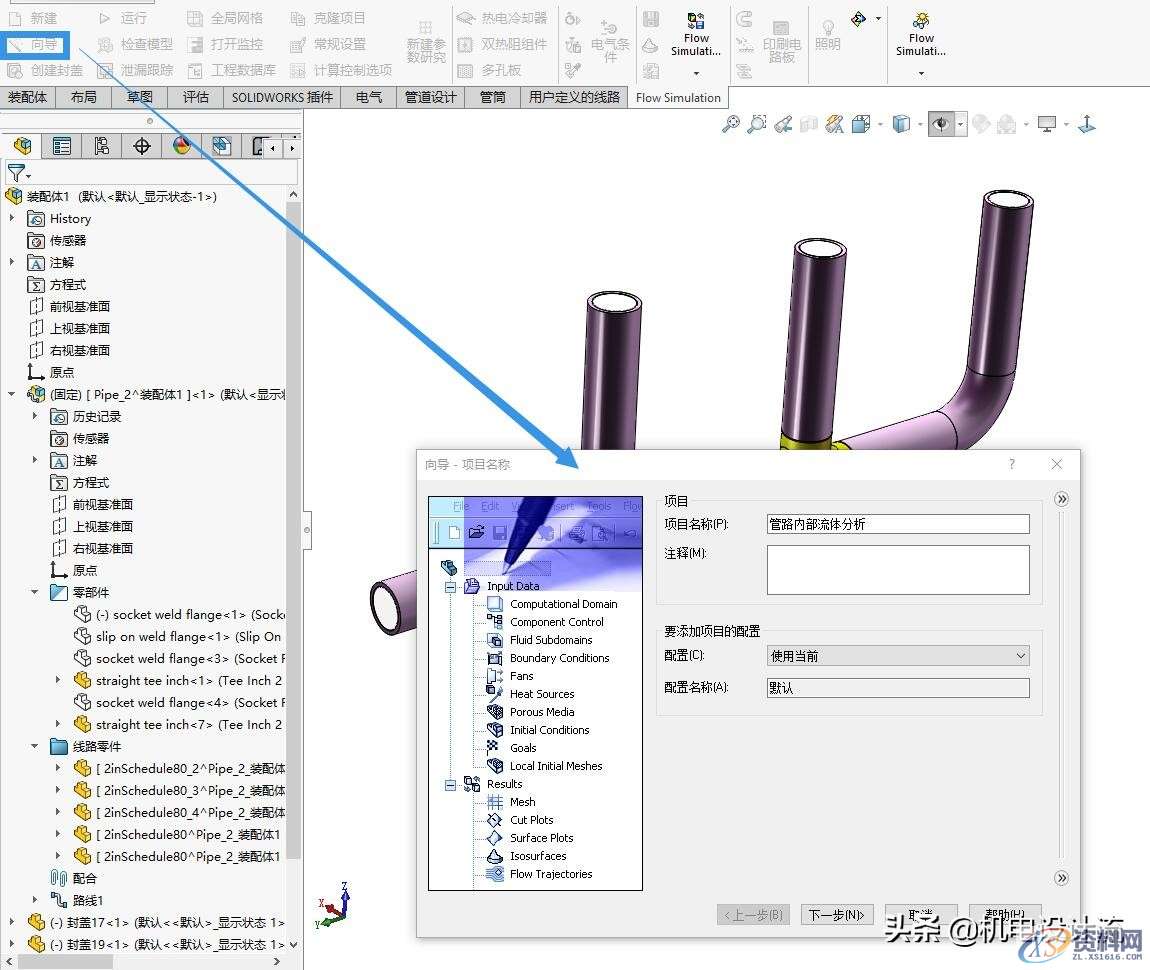
Task: Click the 克隆项目 (Clone Project) icon
Action: 300,18
